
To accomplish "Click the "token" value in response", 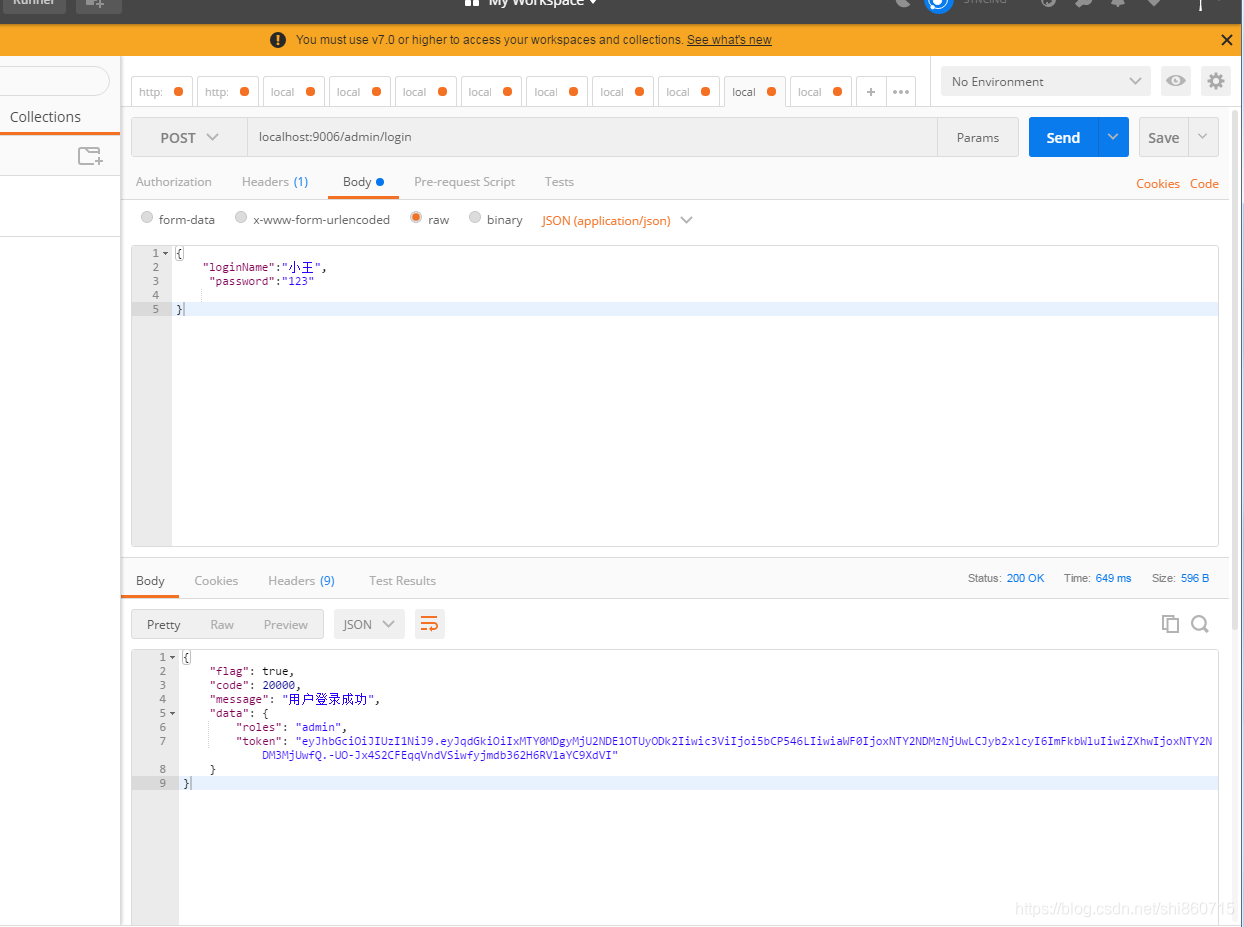I will (752, 748).
